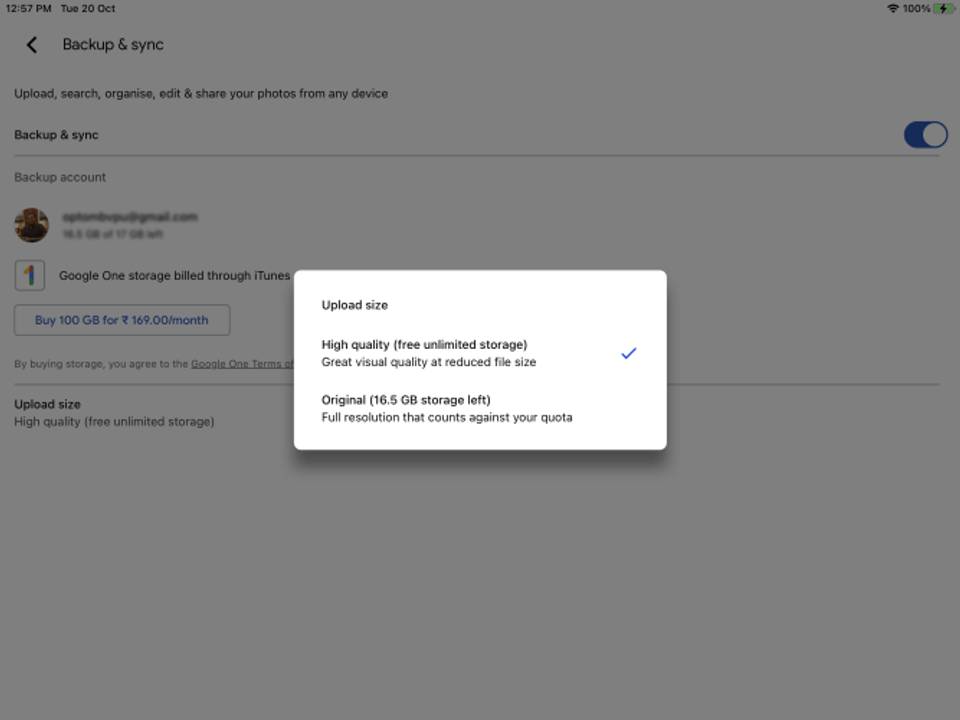
Task: Tap the battery charging icon
Action: tap(943, 9)
